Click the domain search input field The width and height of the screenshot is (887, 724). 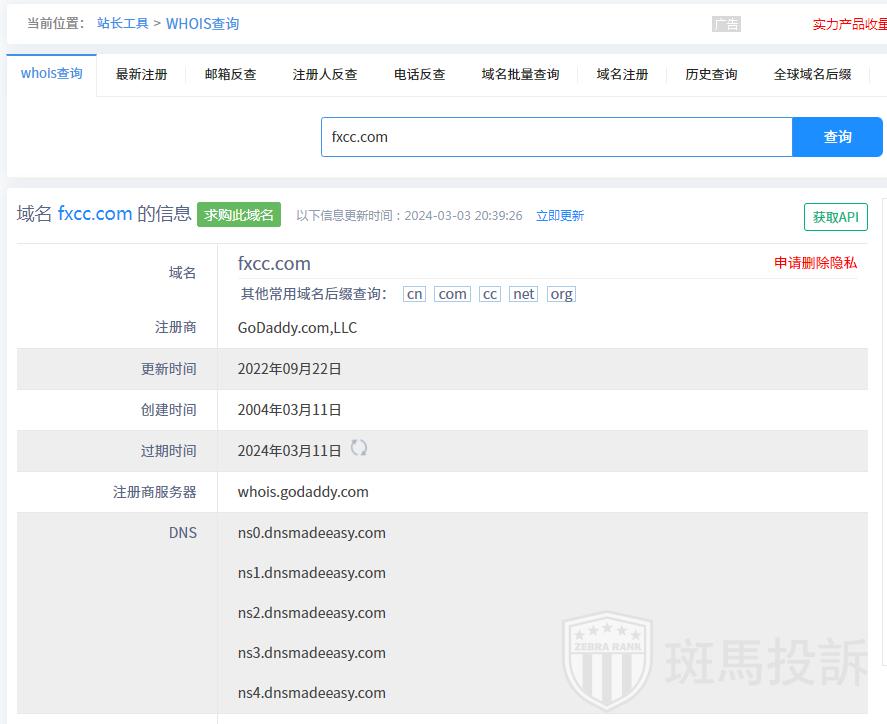tap(556, 137)
